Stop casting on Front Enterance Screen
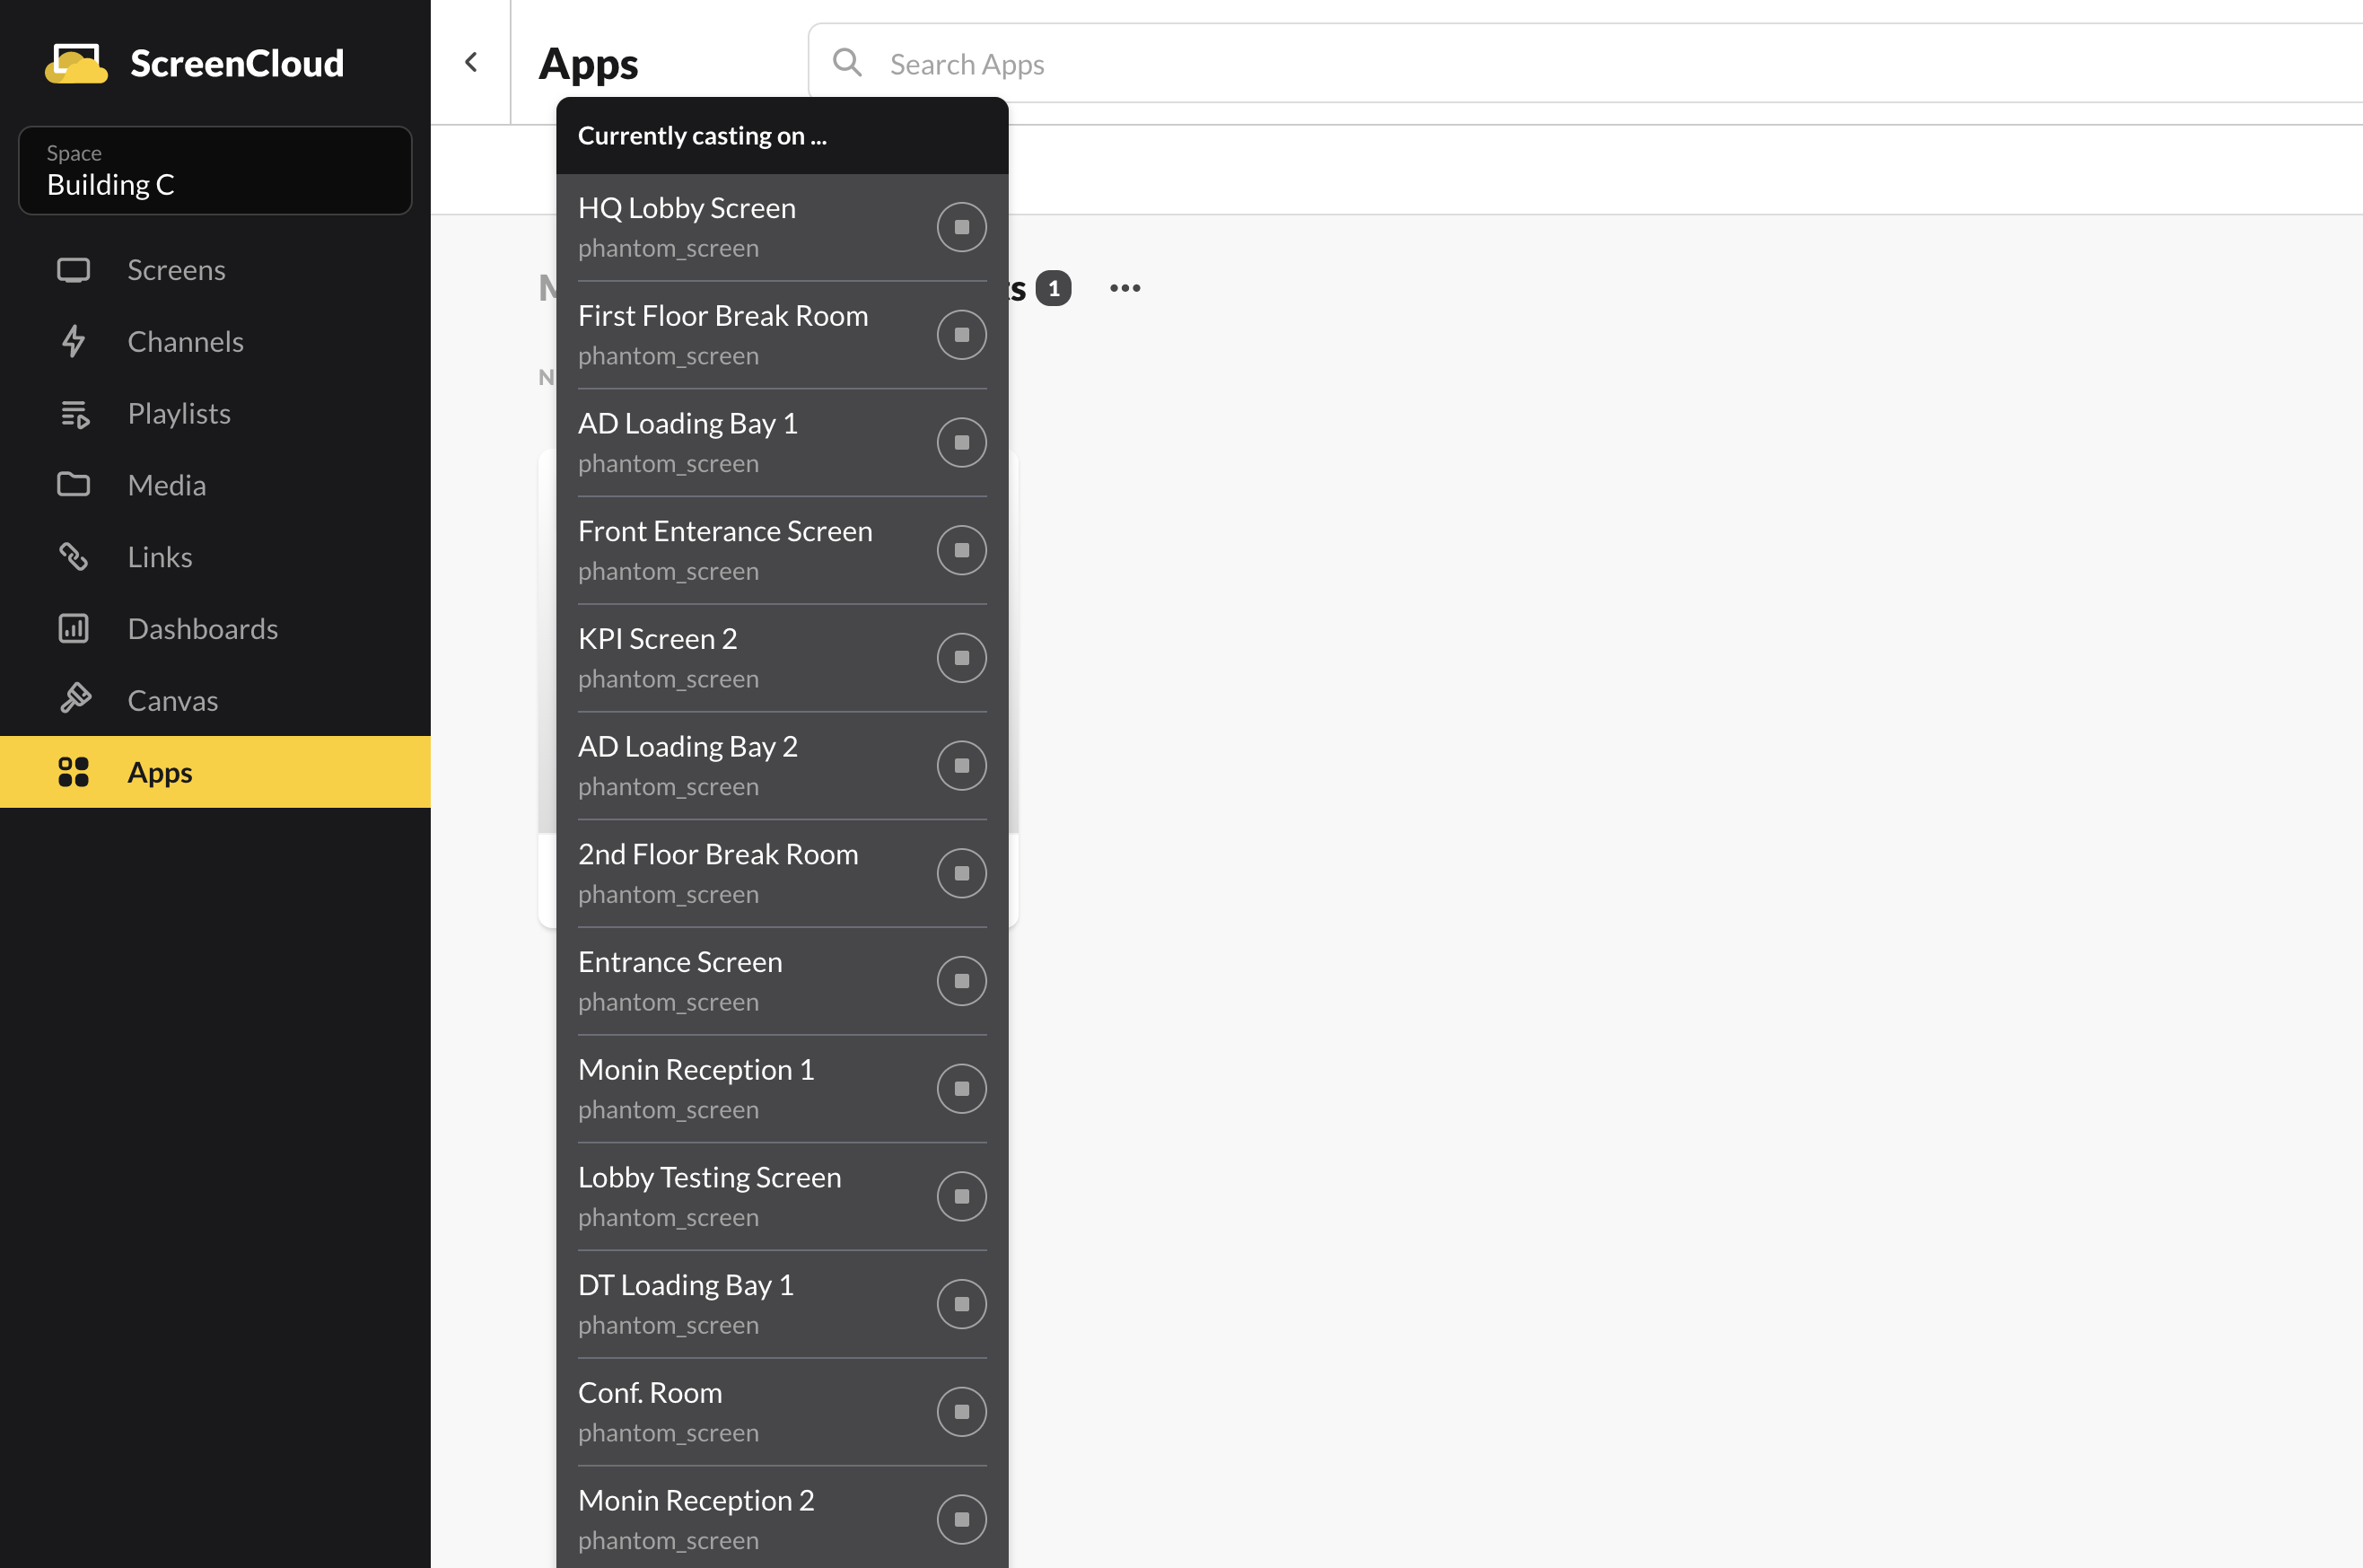This screenshot has height=1568, width=2363. click(961, 550)
